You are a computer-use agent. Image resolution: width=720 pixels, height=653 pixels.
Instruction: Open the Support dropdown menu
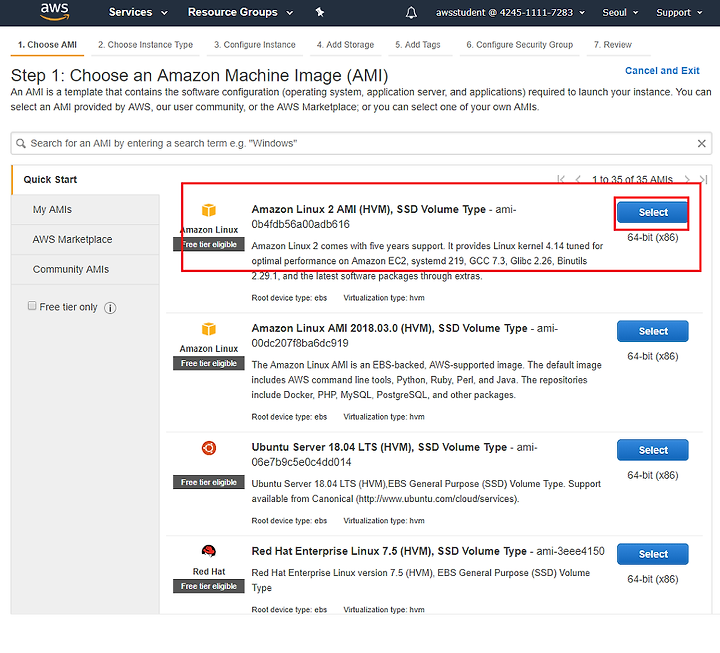679,13
